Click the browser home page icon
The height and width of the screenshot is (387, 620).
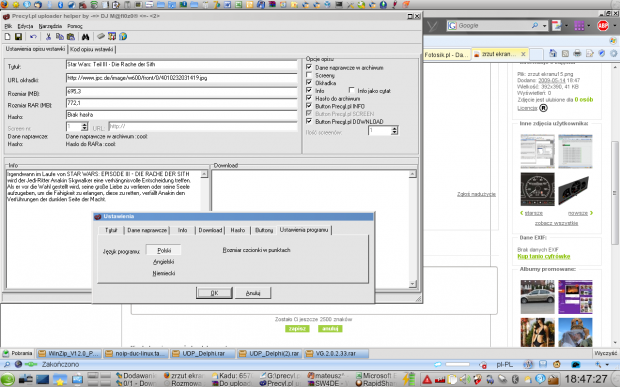click(x=553, y=53)
